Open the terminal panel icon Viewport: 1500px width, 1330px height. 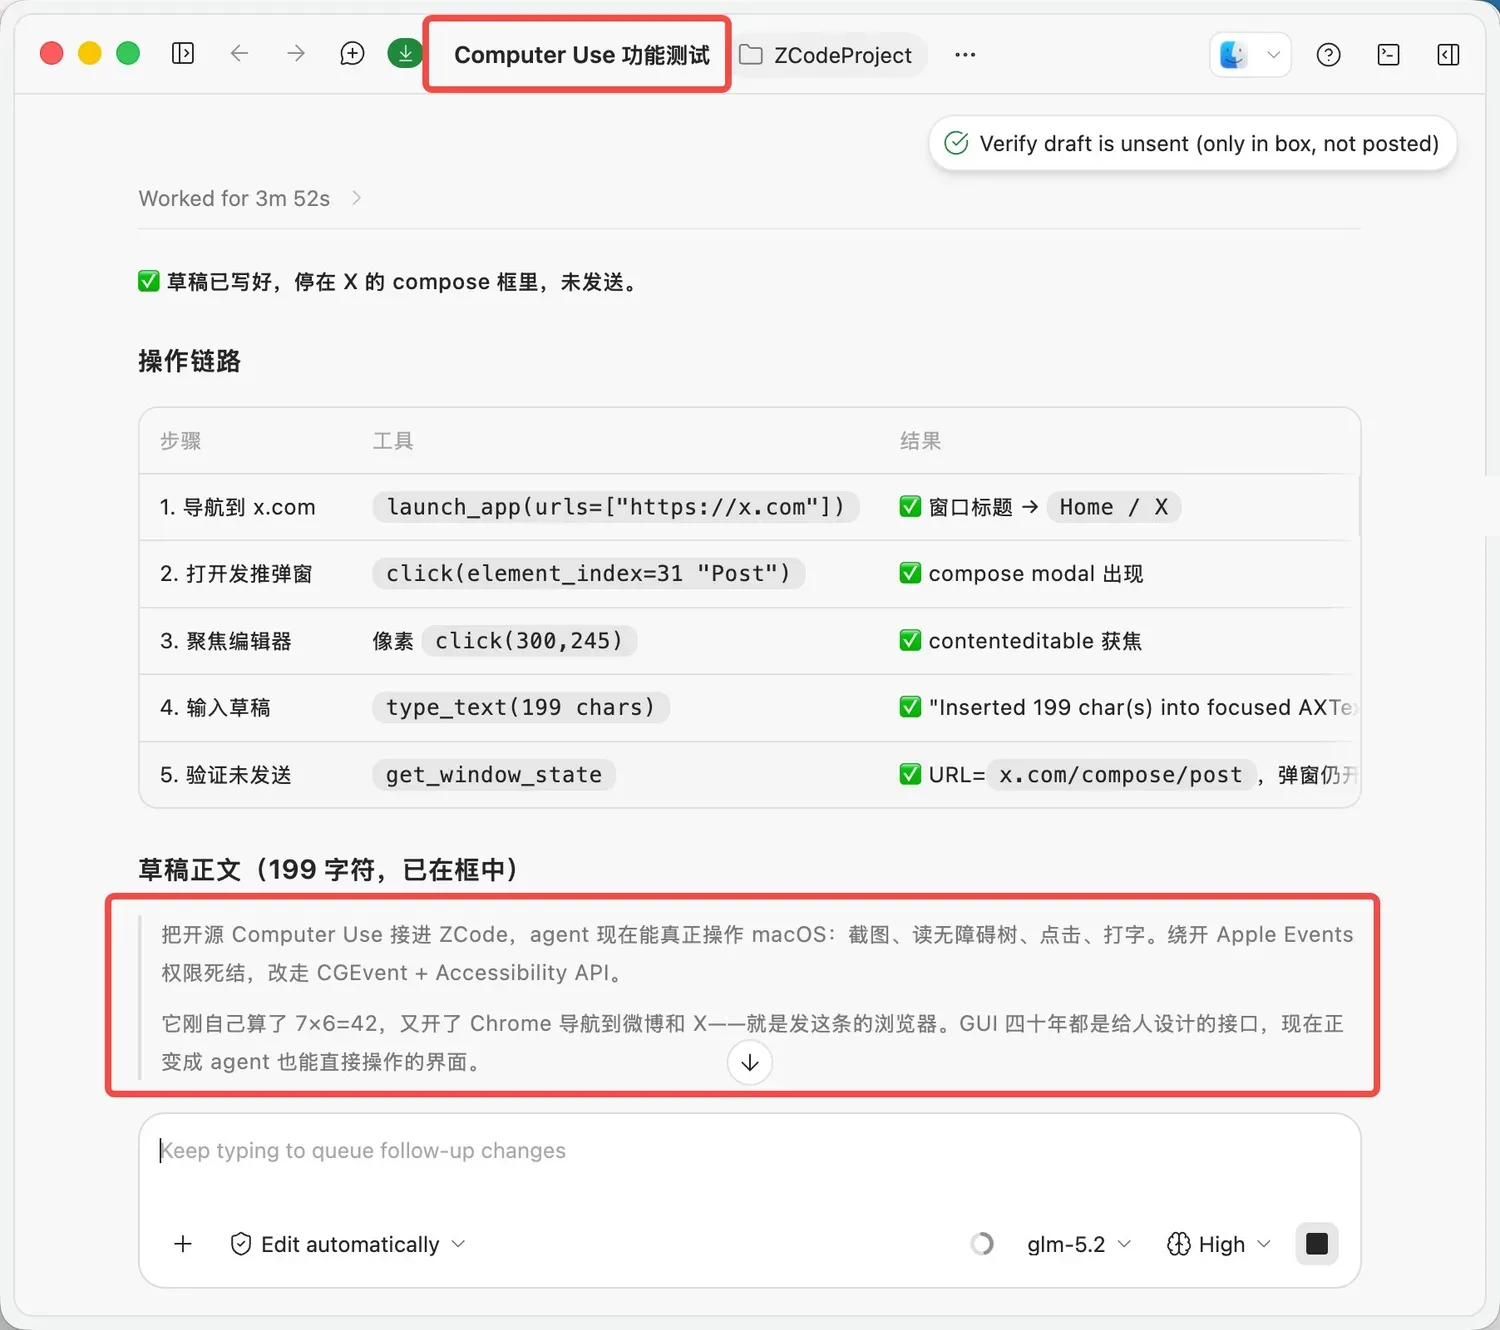1388,55
